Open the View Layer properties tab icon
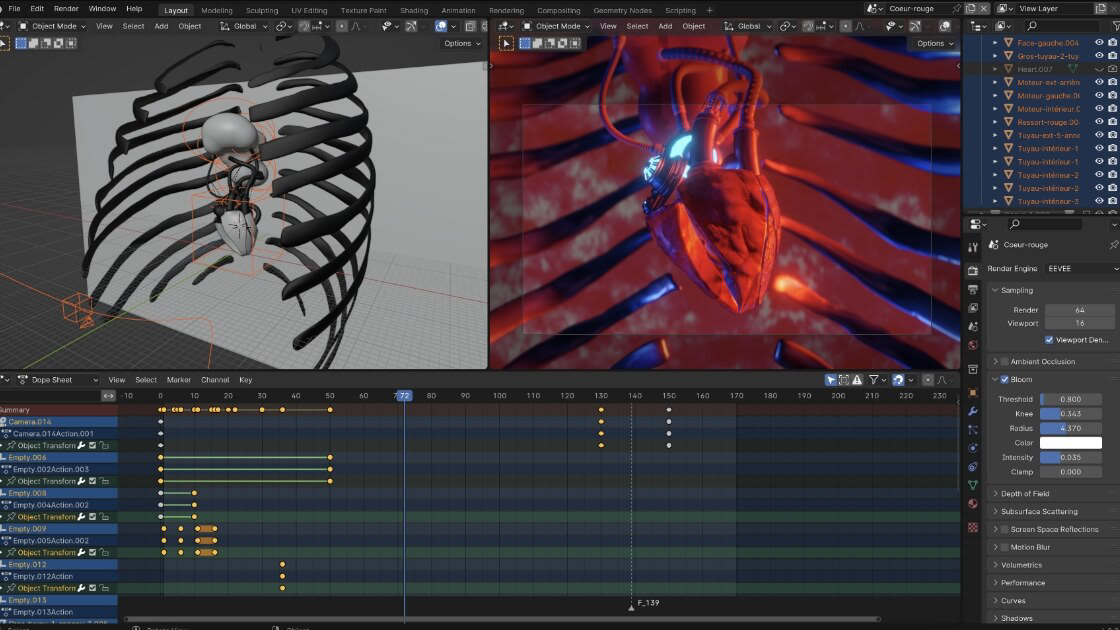This screenshot has height=630, width=1120. (973, 308)
